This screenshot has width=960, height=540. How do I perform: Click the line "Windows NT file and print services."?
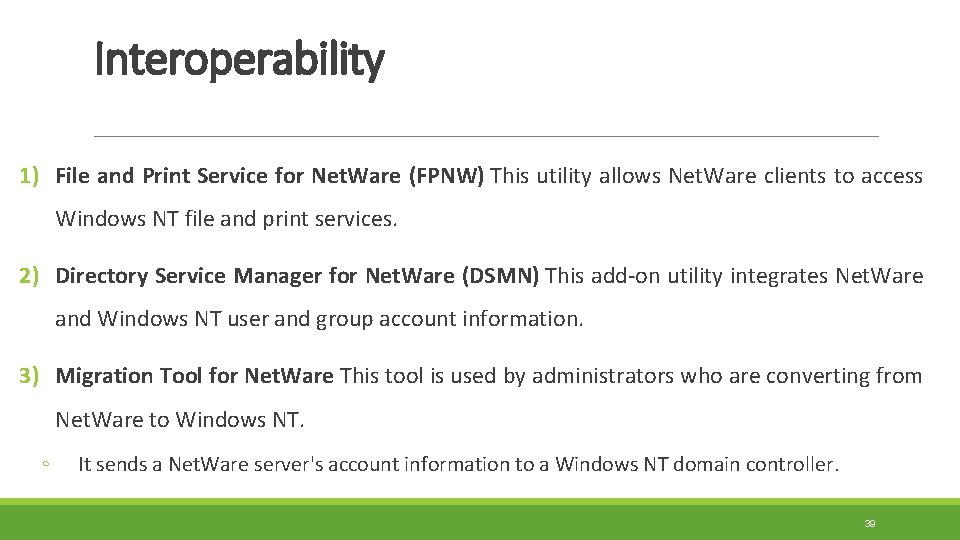[227, 220]
